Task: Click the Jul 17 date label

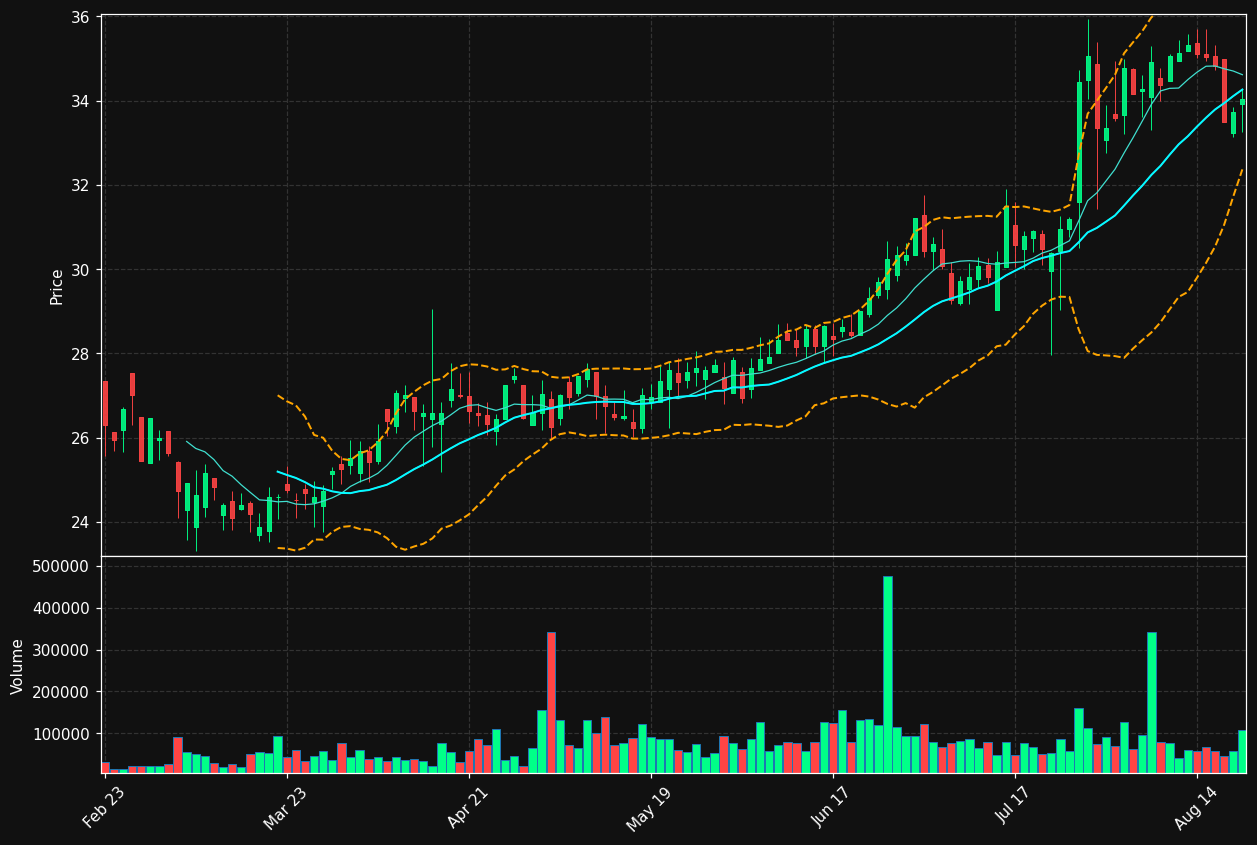Action: click(x=1015, y=807)
